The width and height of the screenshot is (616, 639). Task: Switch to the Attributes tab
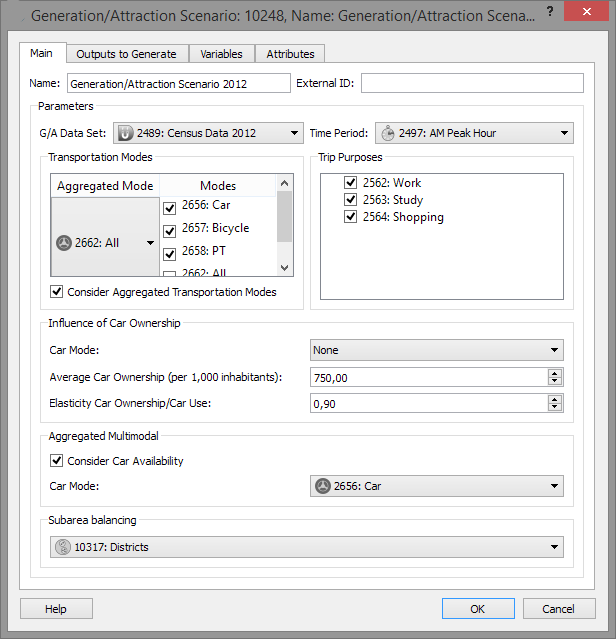pos(290,54)
